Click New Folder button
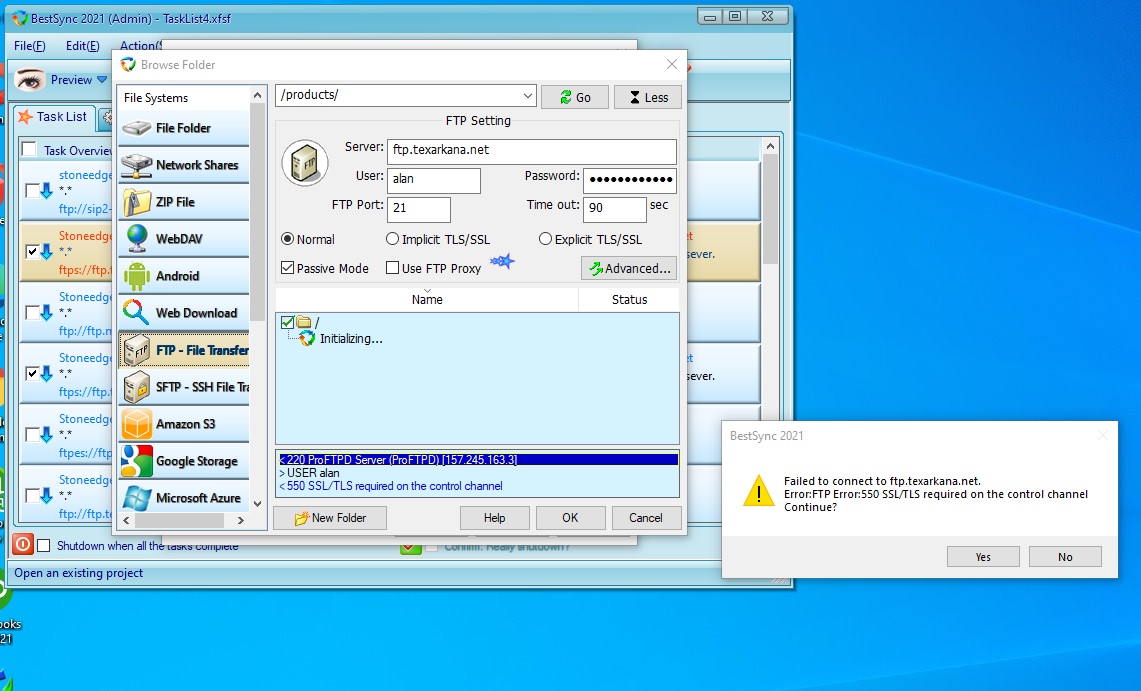This screenshot has width=1141, height=691. click(x=330, y=518)
